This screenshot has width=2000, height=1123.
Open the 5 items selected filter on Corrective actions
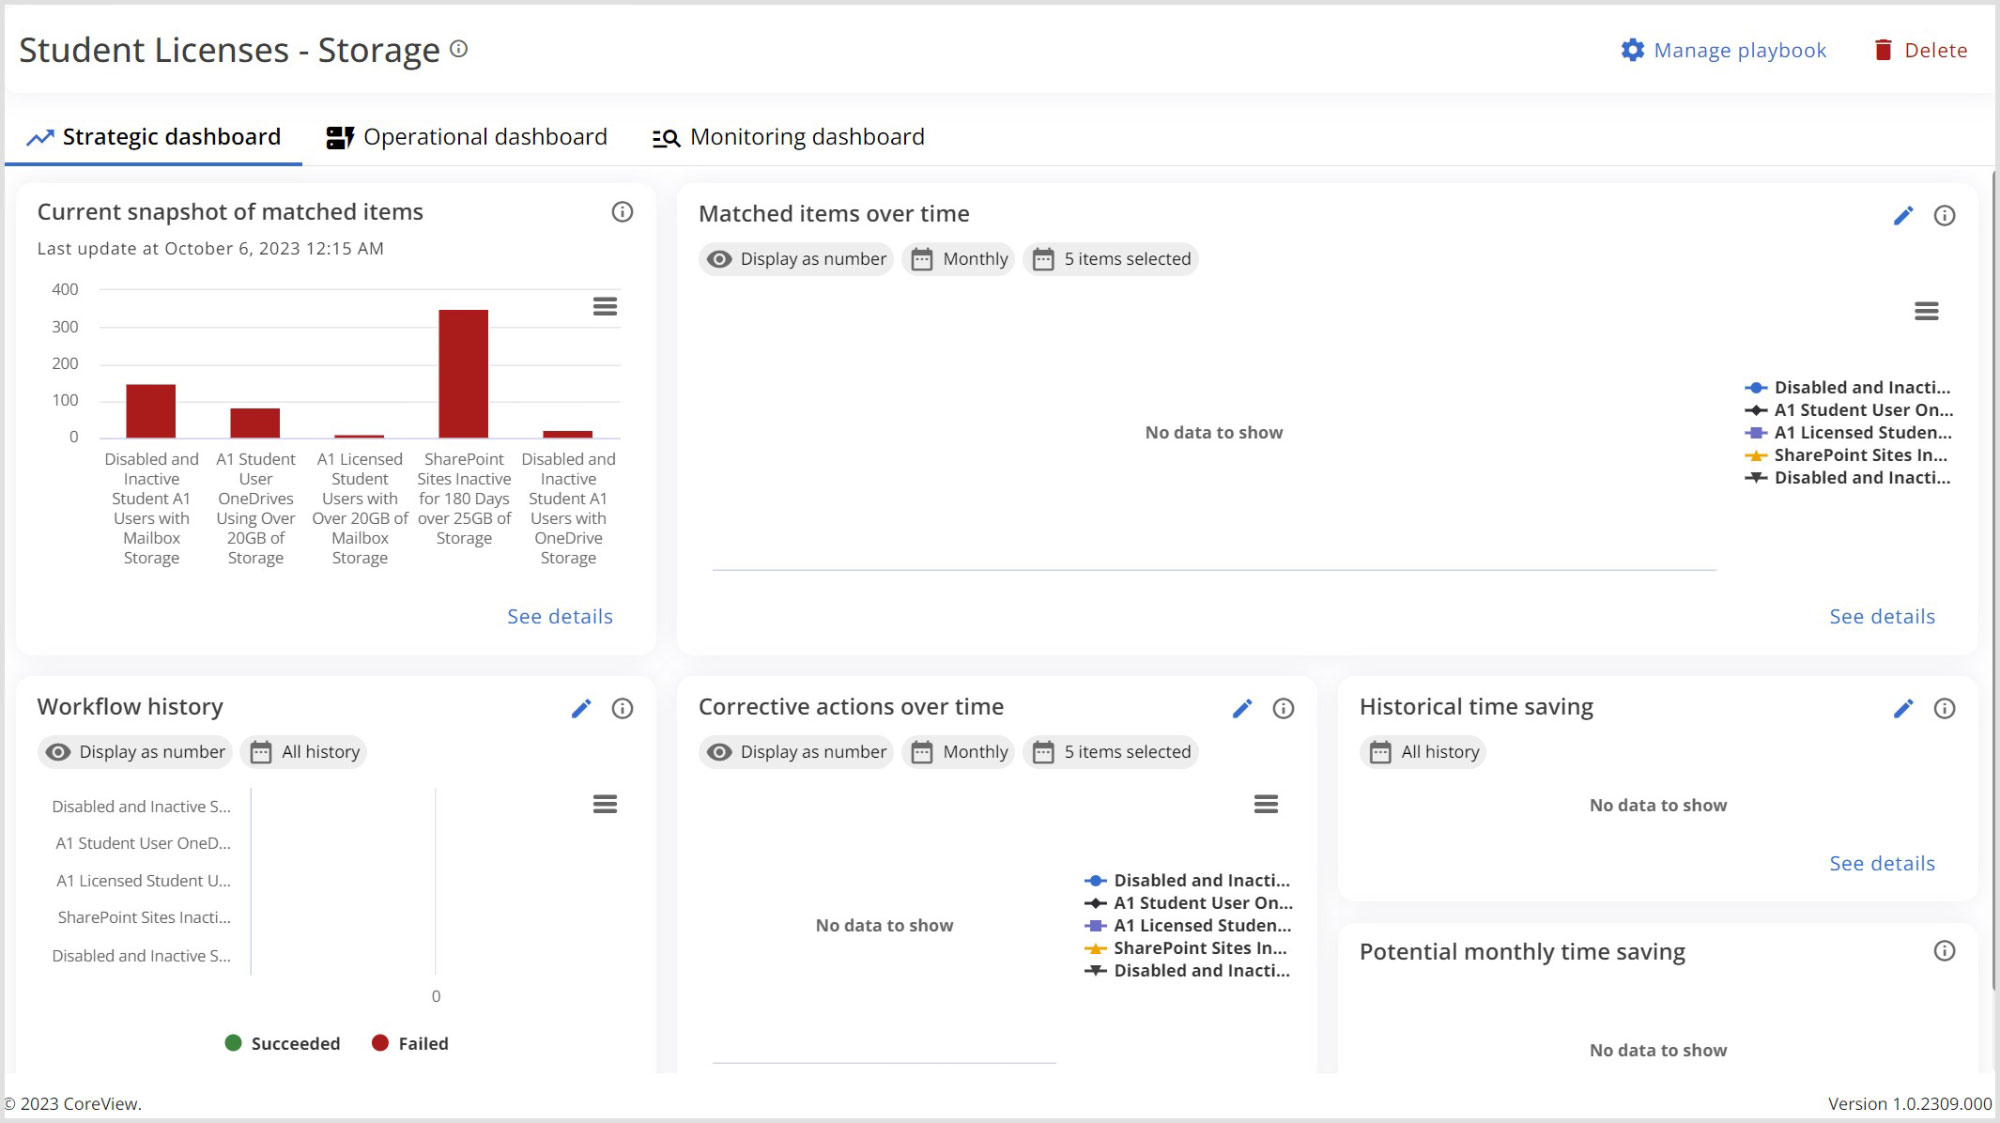pyautogui.click(x=1110, y=751)
